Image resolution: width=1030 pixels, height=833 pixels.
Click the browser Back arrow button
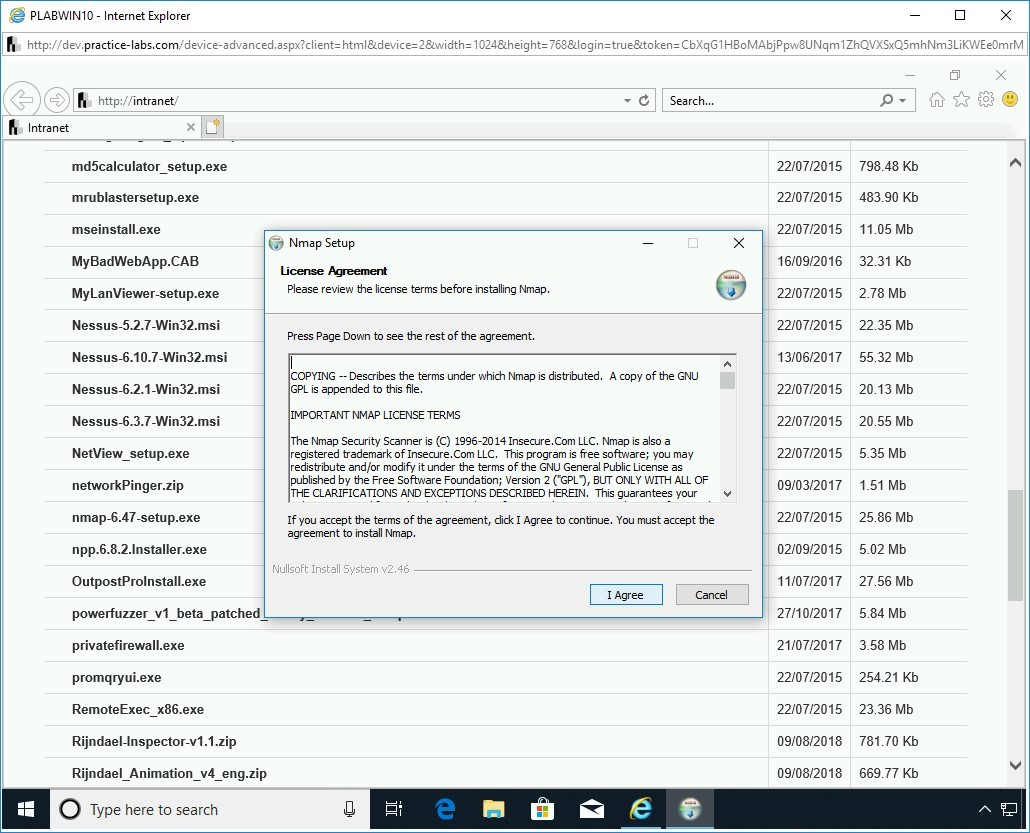(22, 100)
